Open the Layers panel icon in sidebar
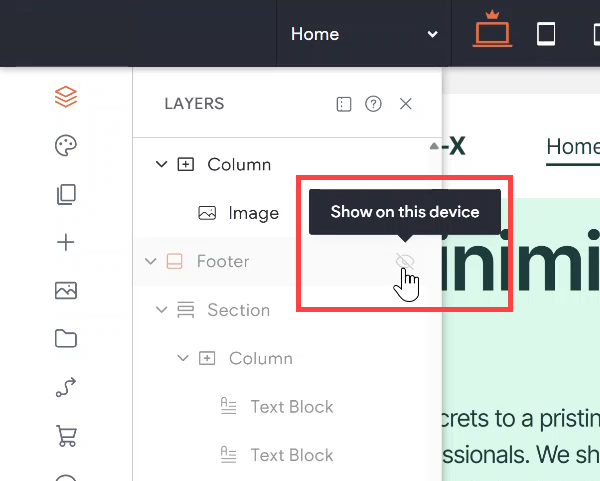The width and height of the screenshot is (600, 481). point(66,97)
